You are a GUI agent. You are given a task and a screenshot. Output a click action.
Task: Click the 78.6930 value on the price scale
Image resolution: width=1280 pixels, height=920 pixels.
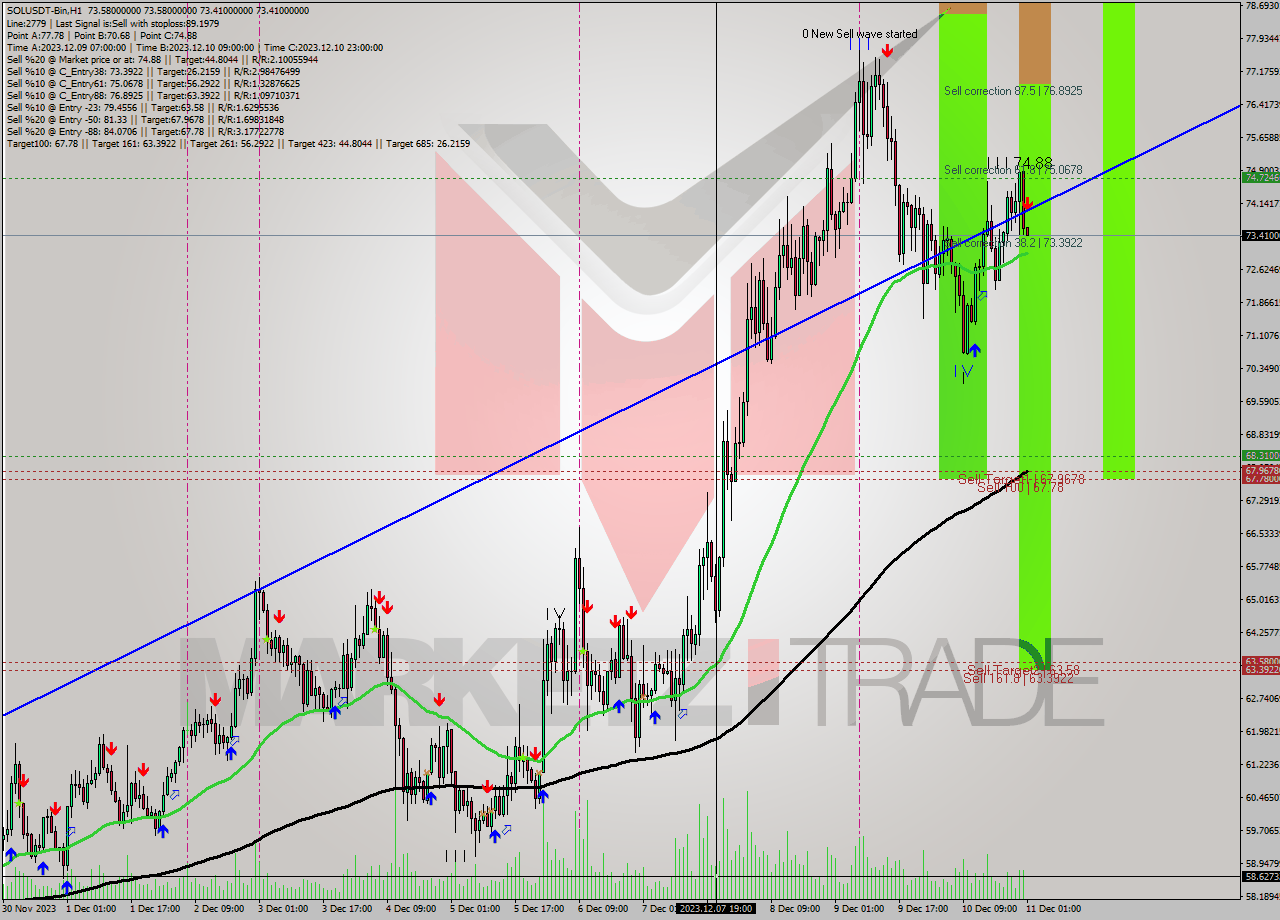[x=1262, y=6]
